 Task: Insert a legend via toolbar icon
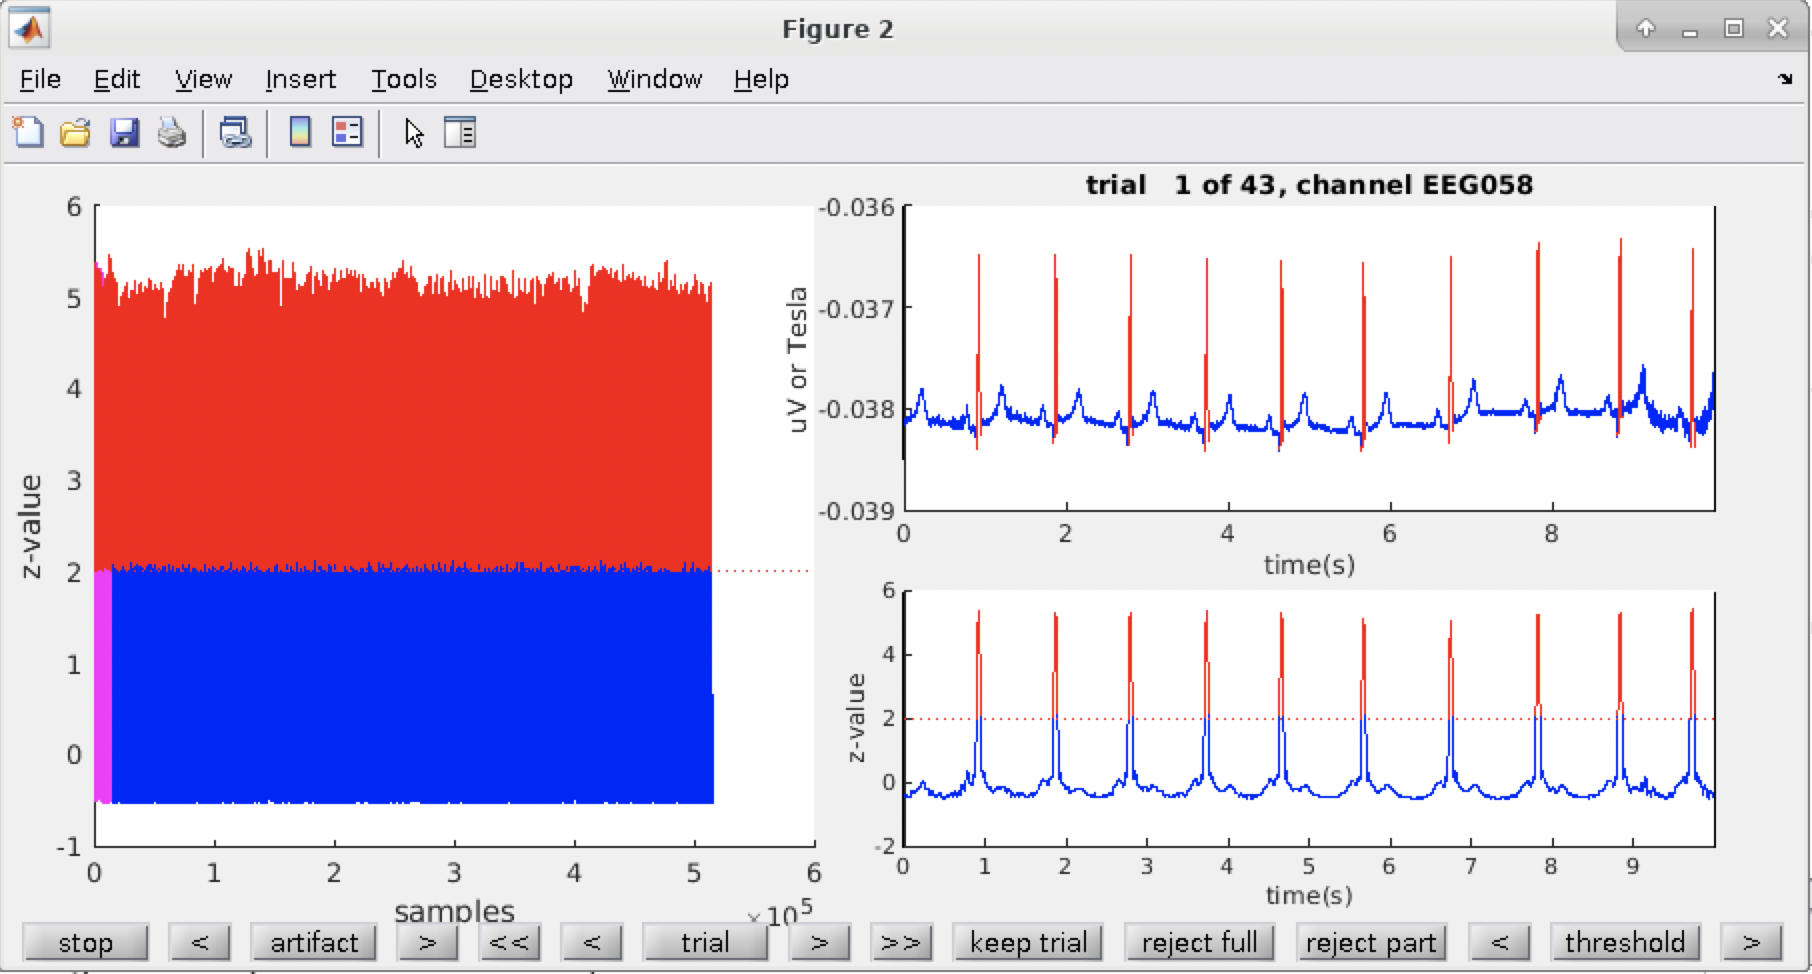click(347, 132)
